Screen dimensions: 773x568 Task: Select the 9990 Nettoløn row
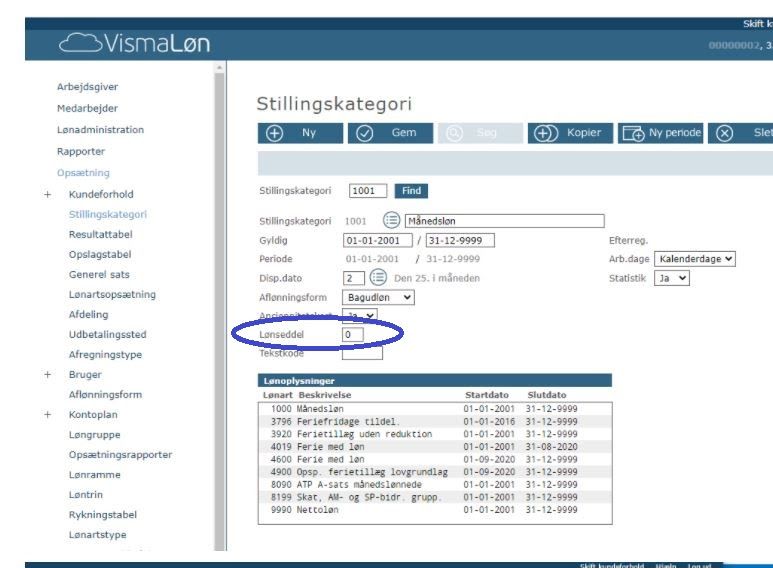click(x=435, y=510)
